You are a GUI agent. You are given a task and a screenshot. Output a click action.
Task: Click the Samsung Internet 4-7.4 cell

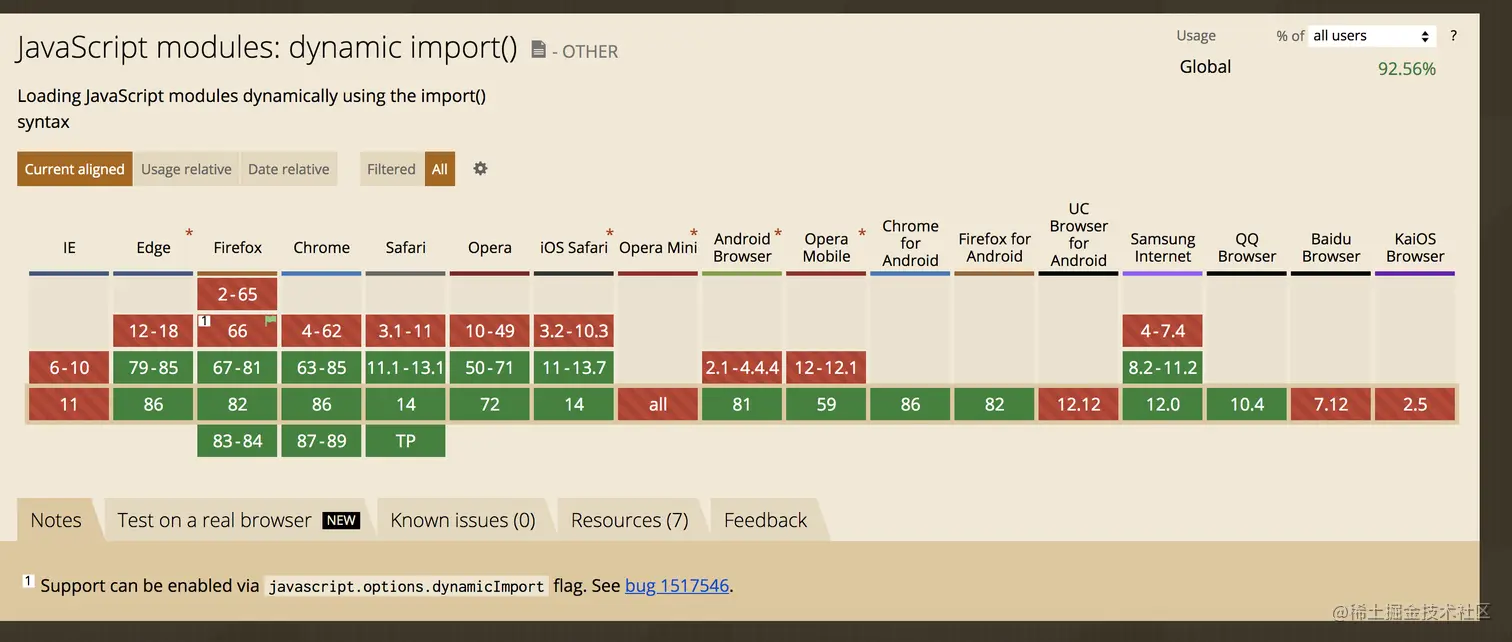(1163, 331)
